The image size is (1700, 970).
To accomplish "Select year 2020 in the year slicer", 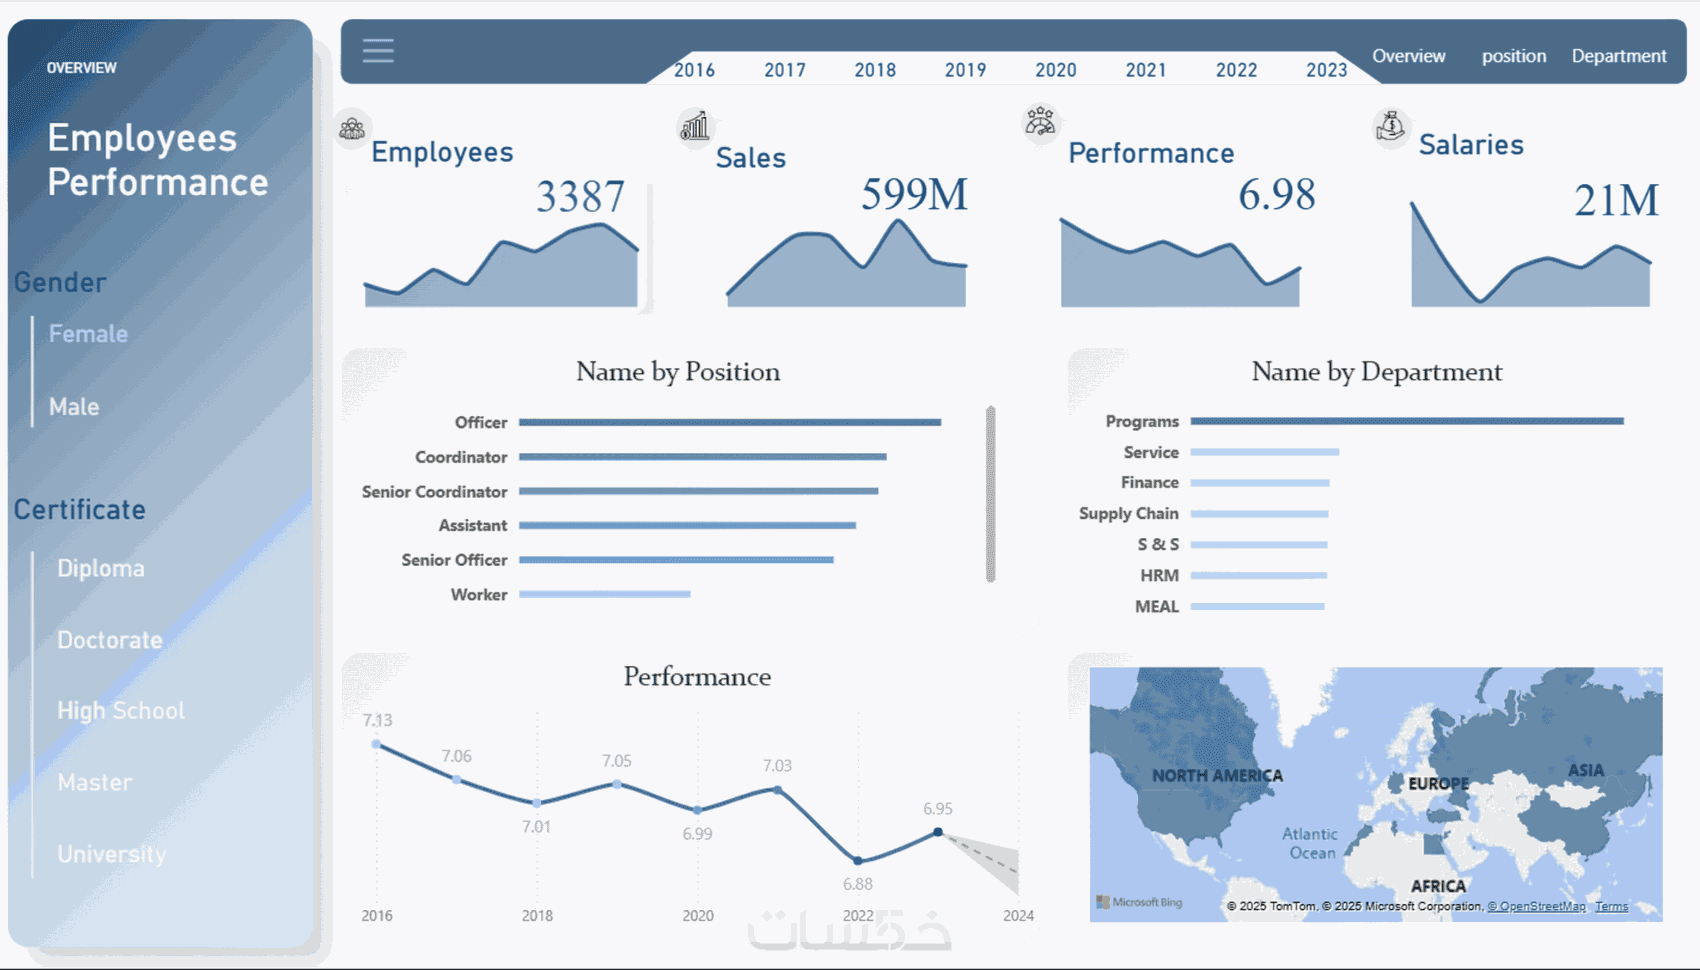I will 1056,70.
